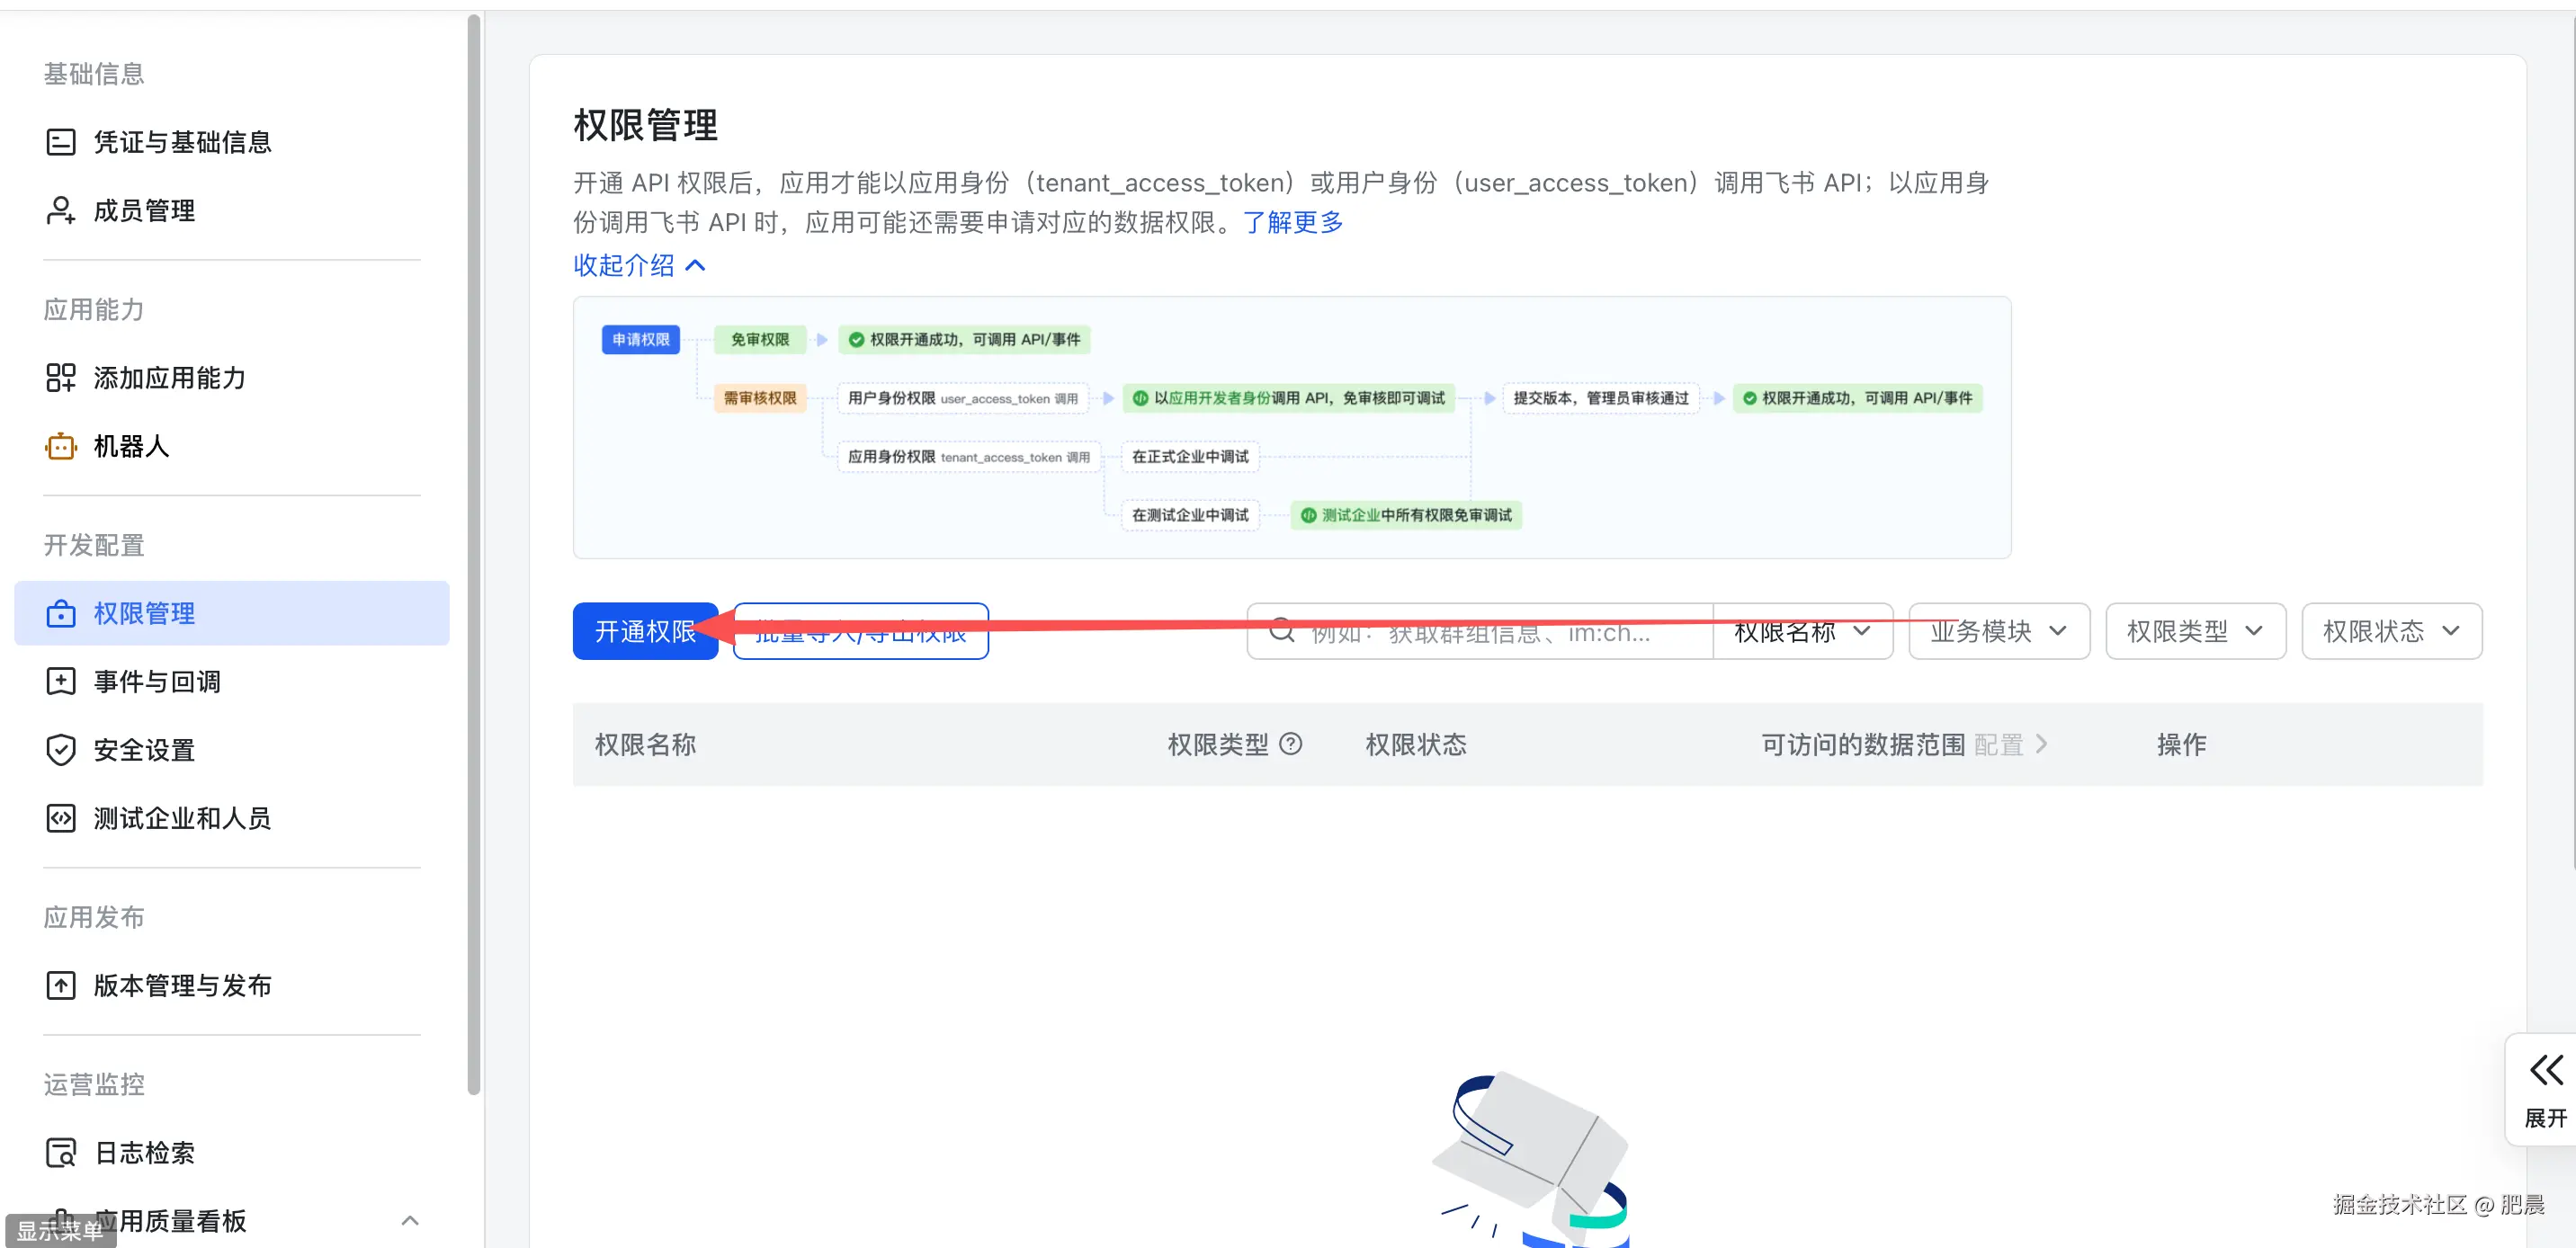Open the 权限类型 dropdown
Viewport: 2576px width, 1248px height.
pyautogui.click(x=2195, y=631)
